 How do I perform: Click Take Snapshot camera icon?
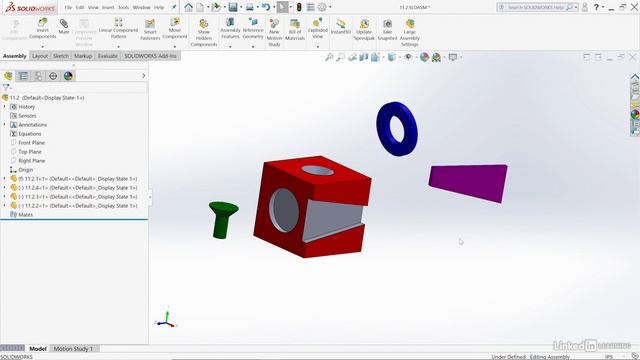[x=387, y=29]
